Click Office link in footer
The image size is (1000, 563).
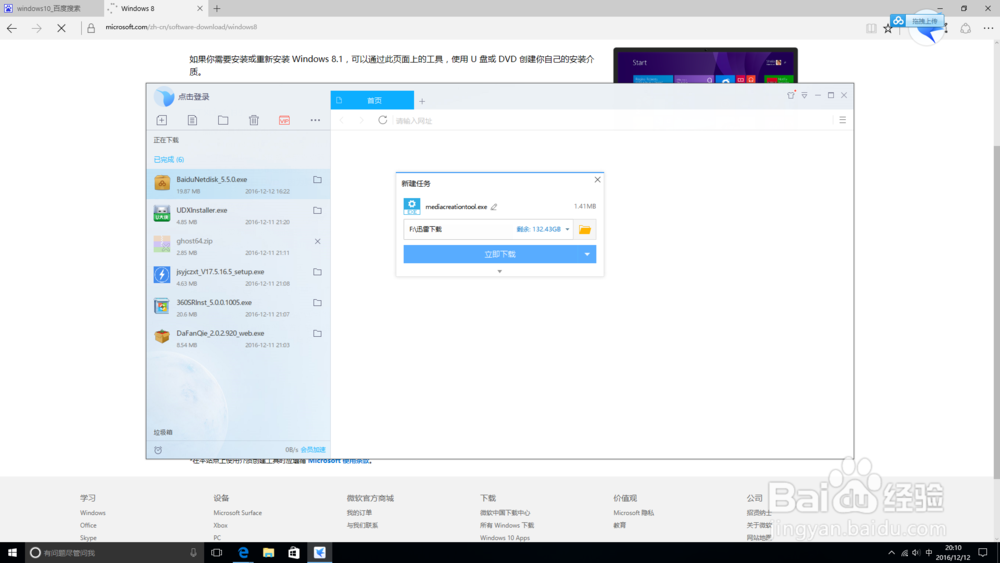(x=88, y=525)
